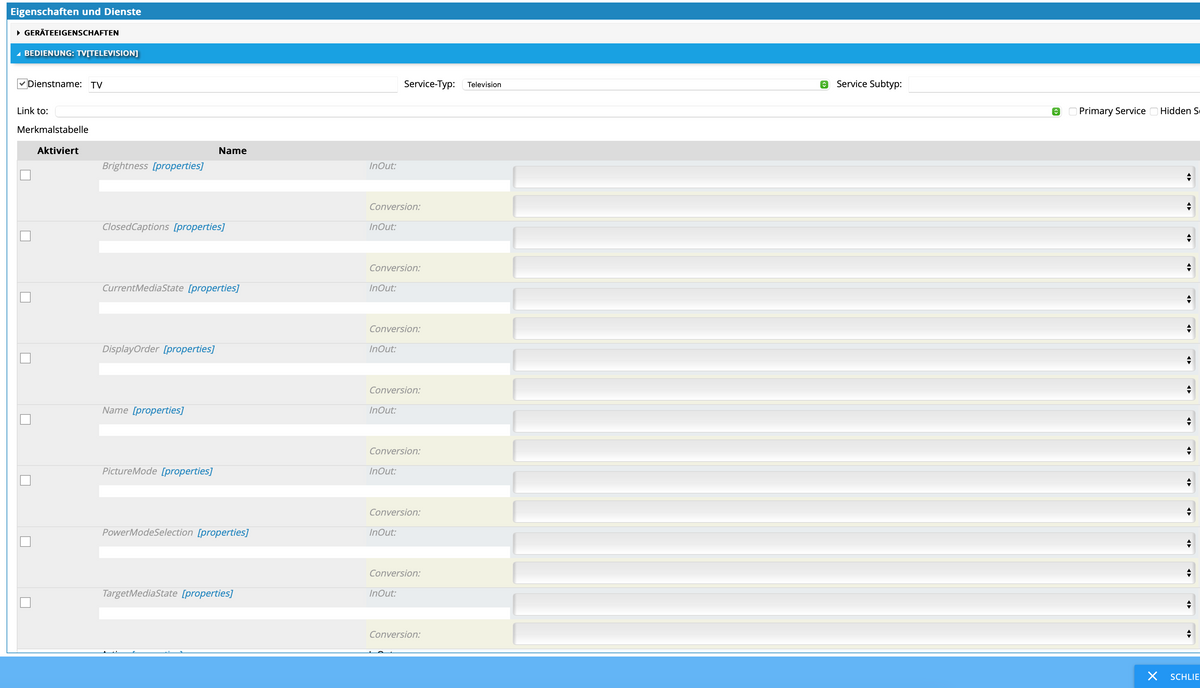
Task: Open the Name Conversion dropdown
Action: tap(855, 451)
